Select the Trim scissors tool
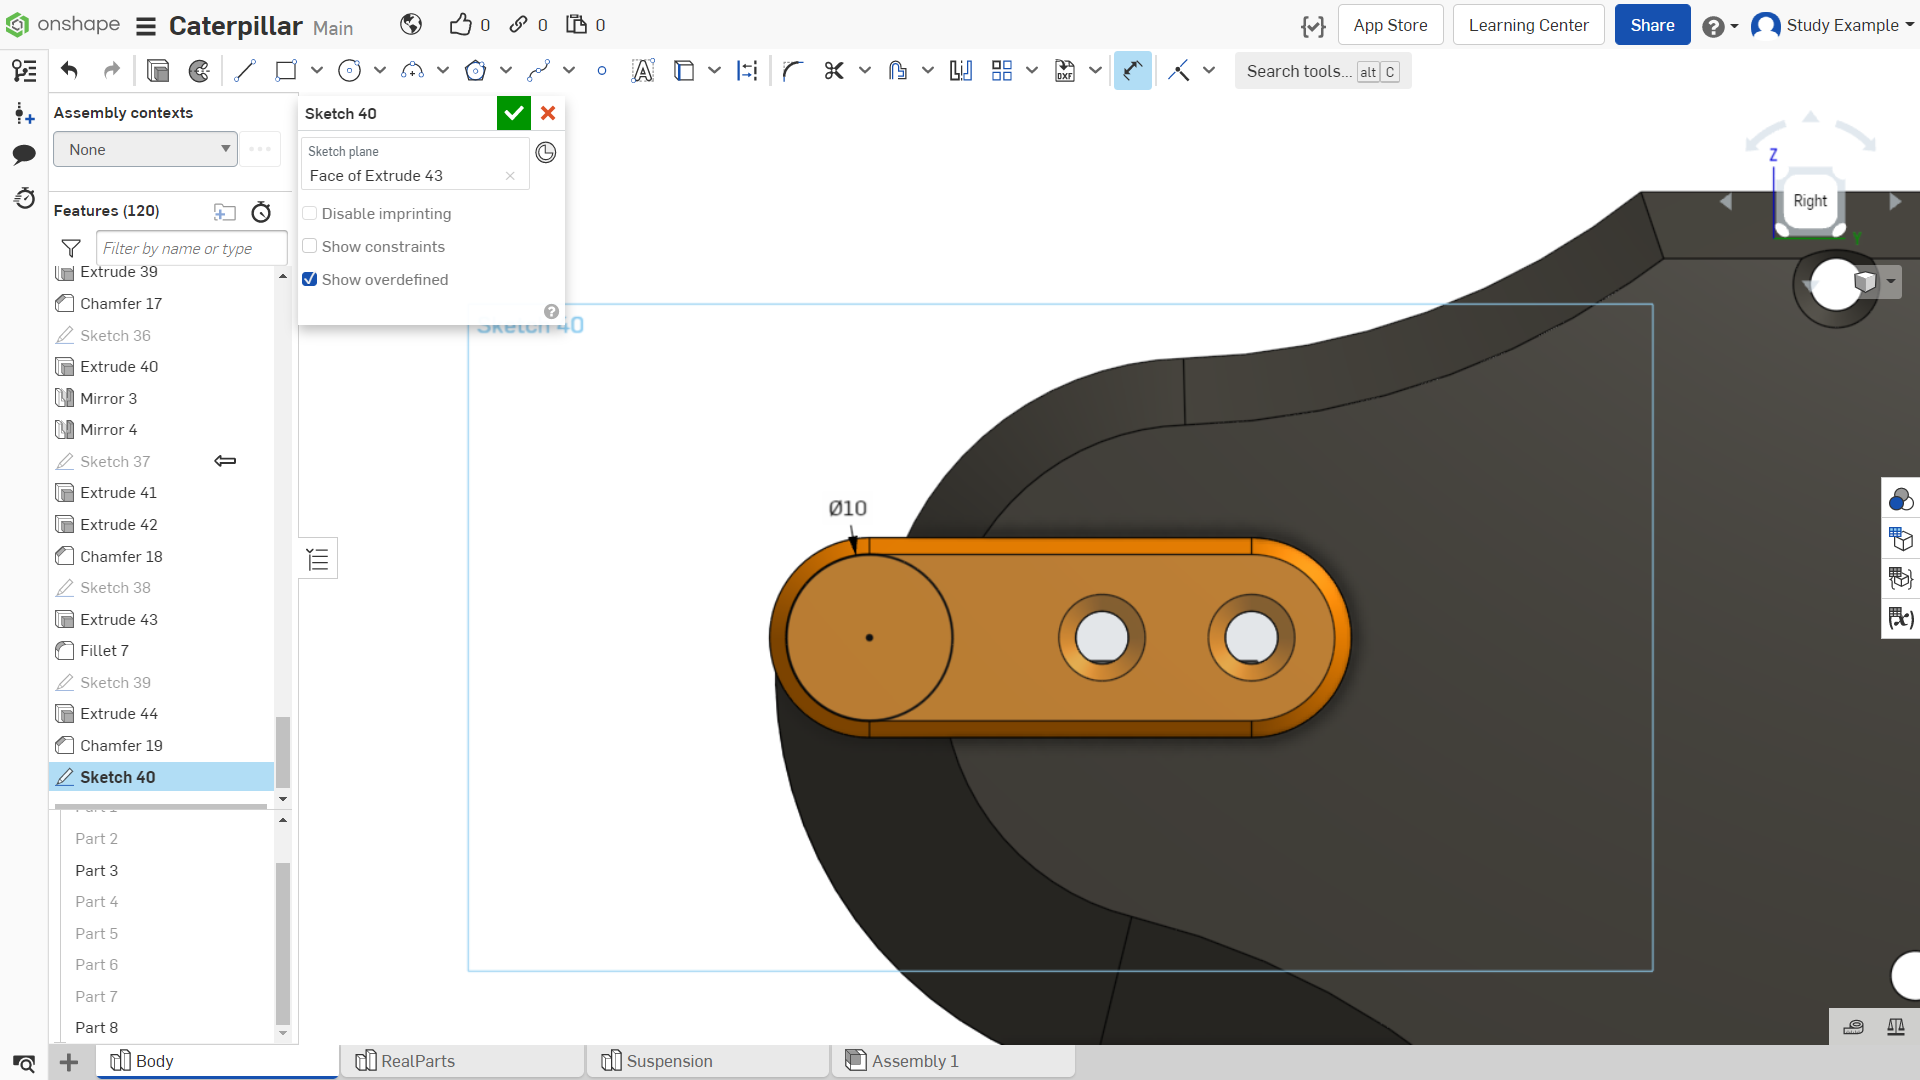 coord(834,71)
